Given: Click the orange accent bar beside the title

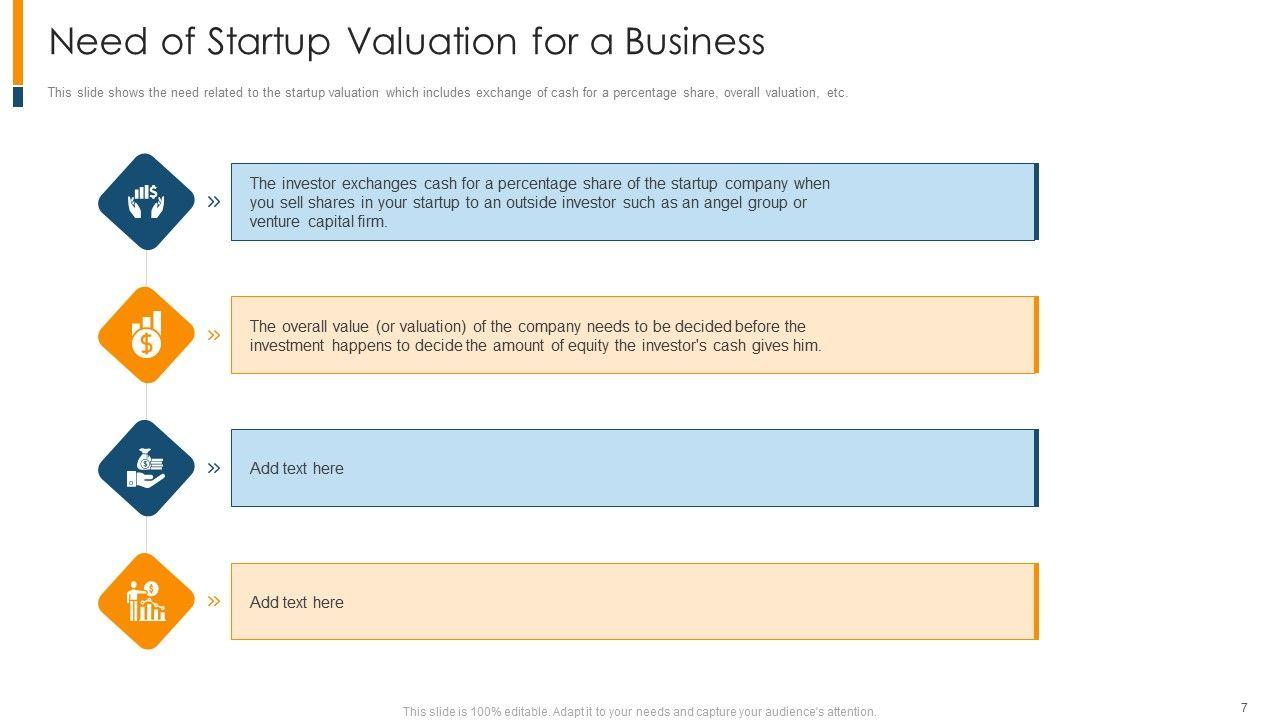Looking at the screenshot, I should pos(18,42).
